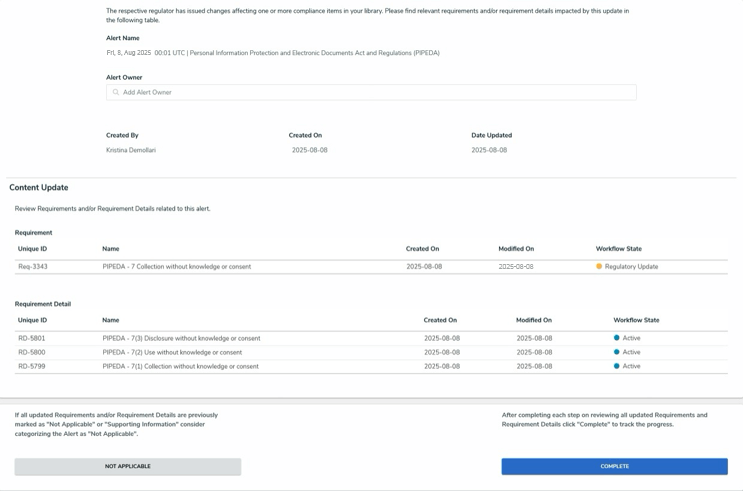This screenshot has height=491, width=743.
Task: Click the Add Alert Owner input field
Action: point(370,92)
